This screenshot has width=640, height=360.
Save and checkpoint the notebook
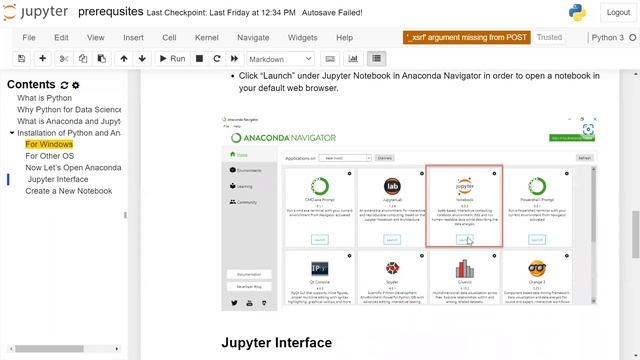[x=22, y=59]
